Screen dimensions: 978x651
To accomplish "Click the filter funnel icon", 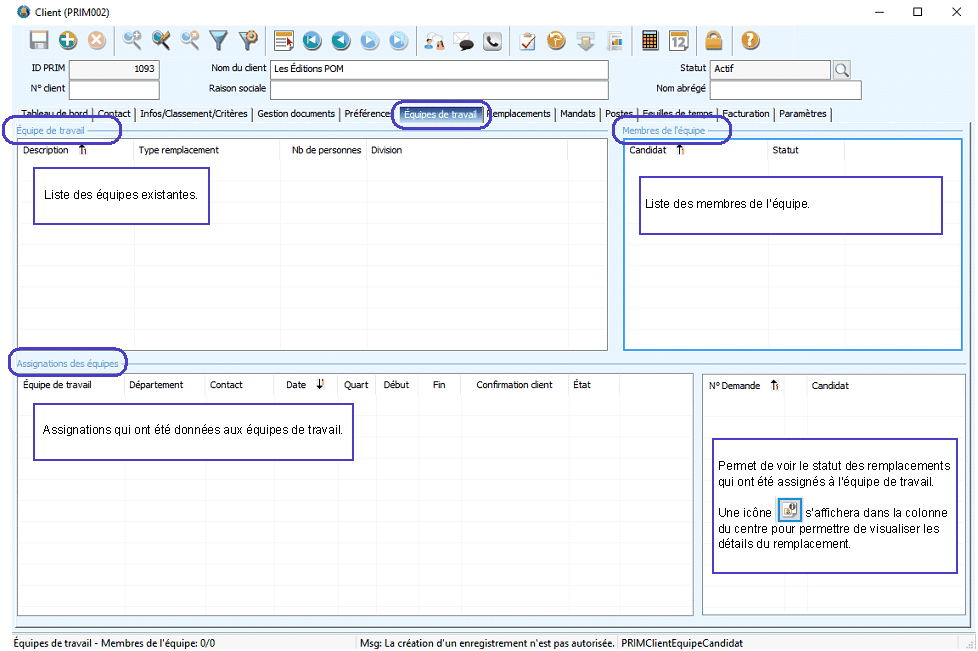I will coord(218,41).
